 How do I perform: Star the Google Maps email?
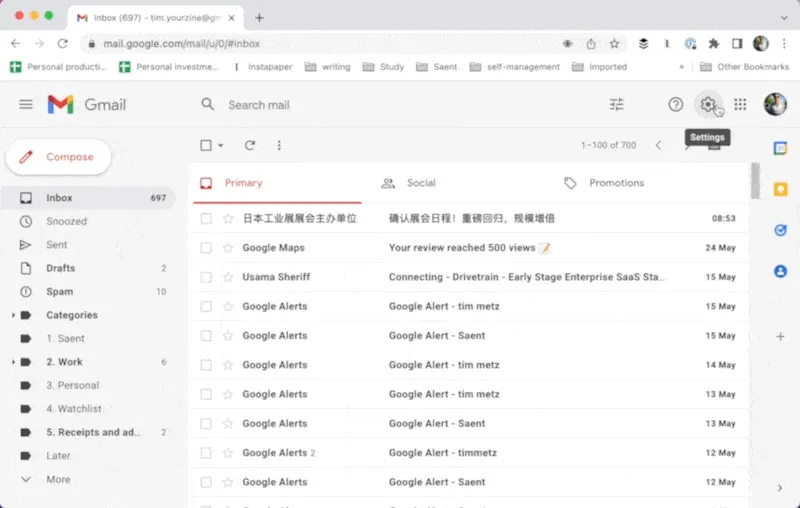click(x=228, y=248)
